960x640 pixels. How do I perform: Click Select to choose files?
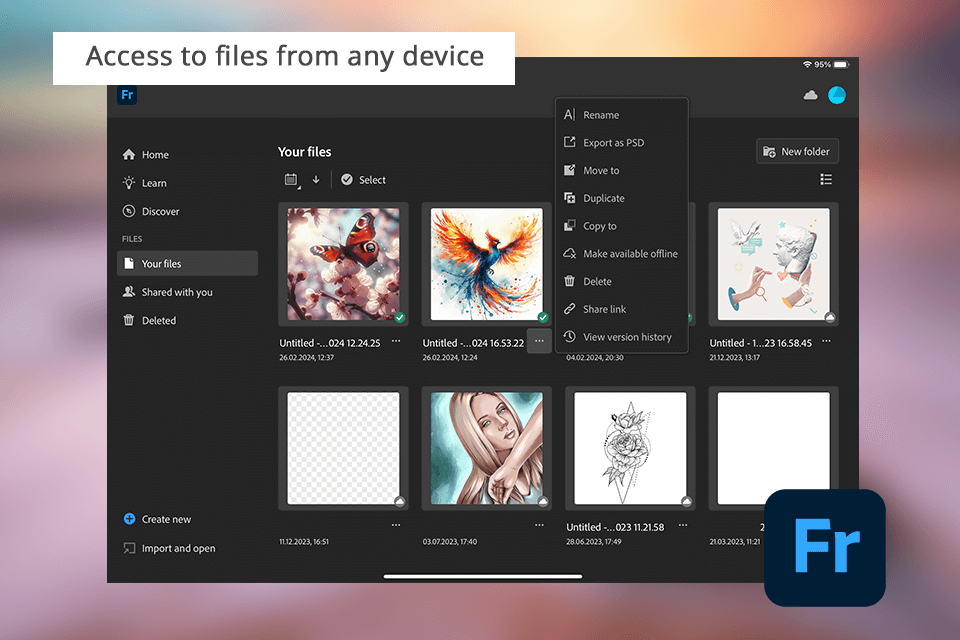(364, 179)
